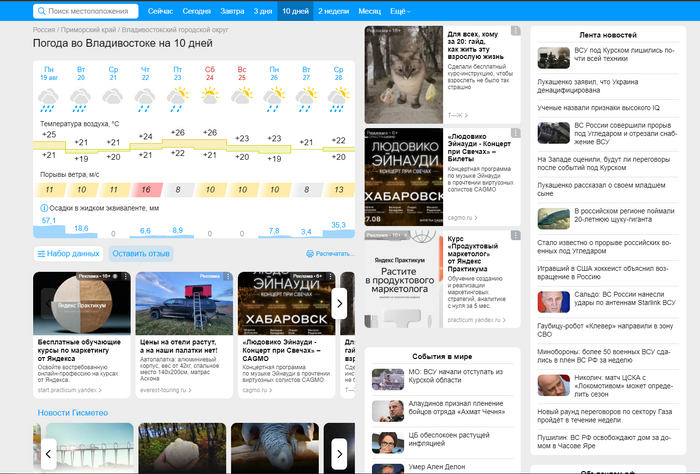700x474 pixels.
Task: Open ЦБ обеспокоен растущей инфляцией
Action: coord(449,439)
